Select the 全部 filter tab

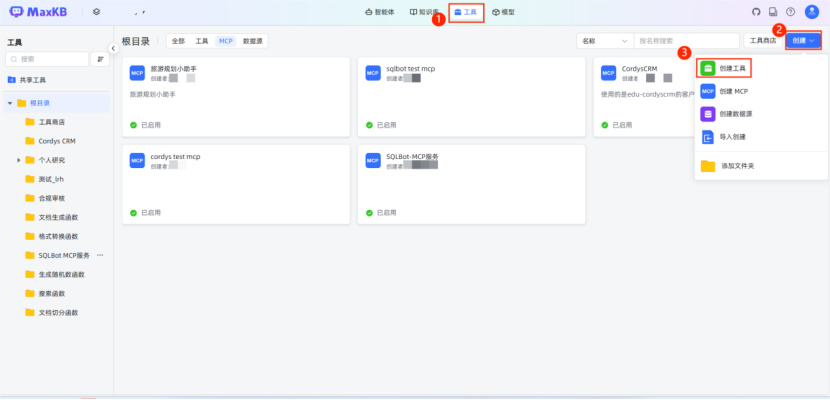[178, 41]
